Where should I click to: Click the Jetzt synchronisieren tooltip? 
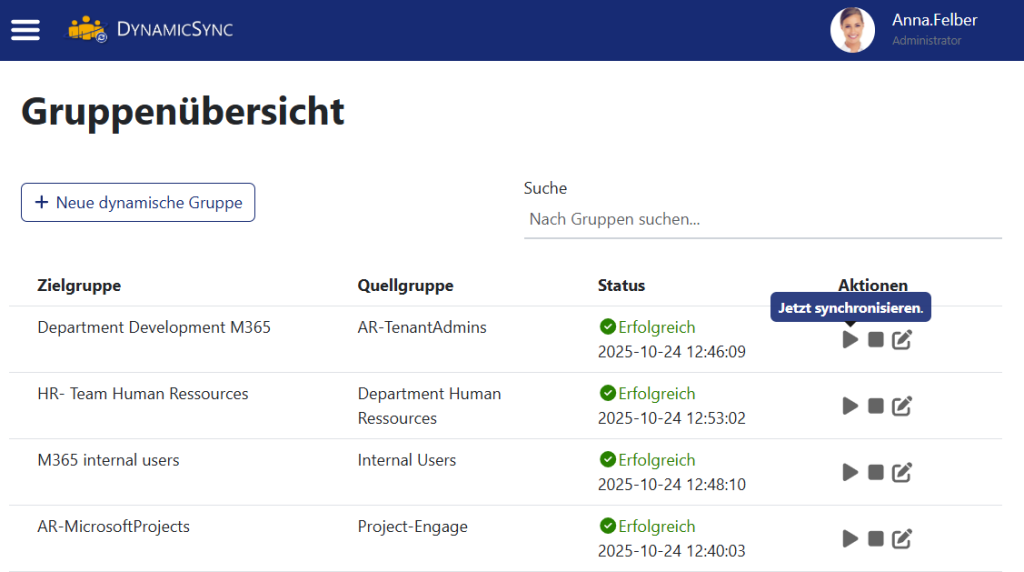[850, 308]
